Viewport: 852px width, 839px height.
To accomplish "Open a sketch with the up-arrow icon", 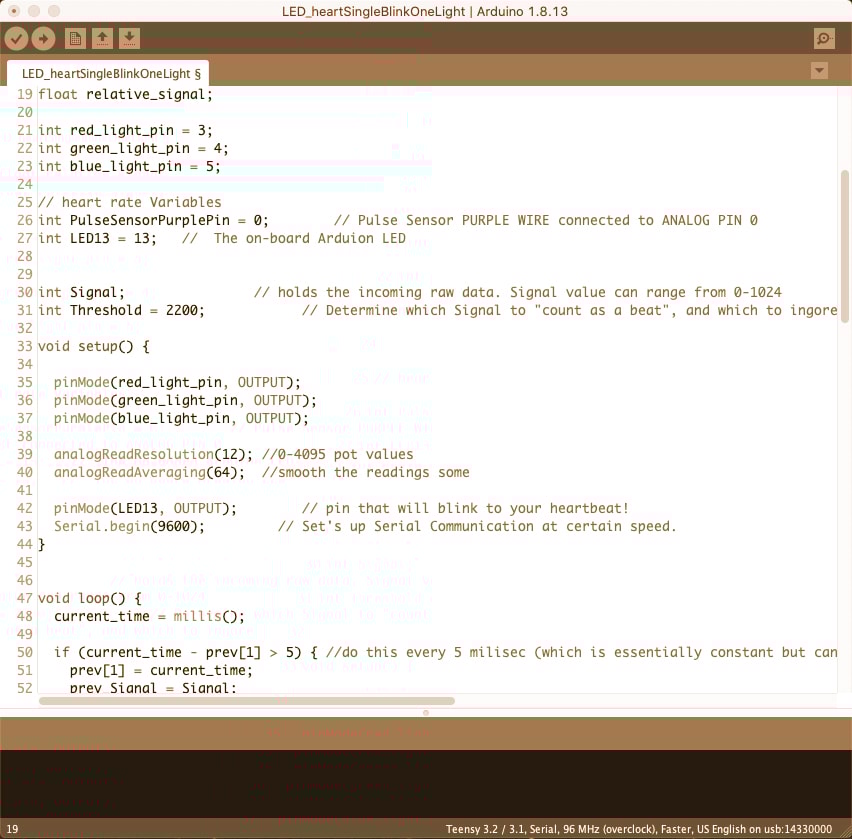I will tap(102, 39).
